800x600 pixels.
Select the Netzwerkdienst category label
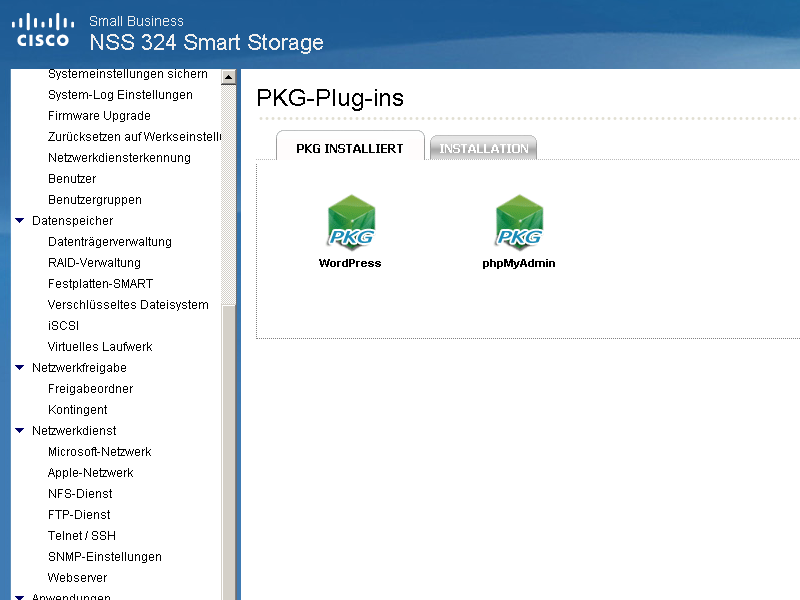[74, 431]
